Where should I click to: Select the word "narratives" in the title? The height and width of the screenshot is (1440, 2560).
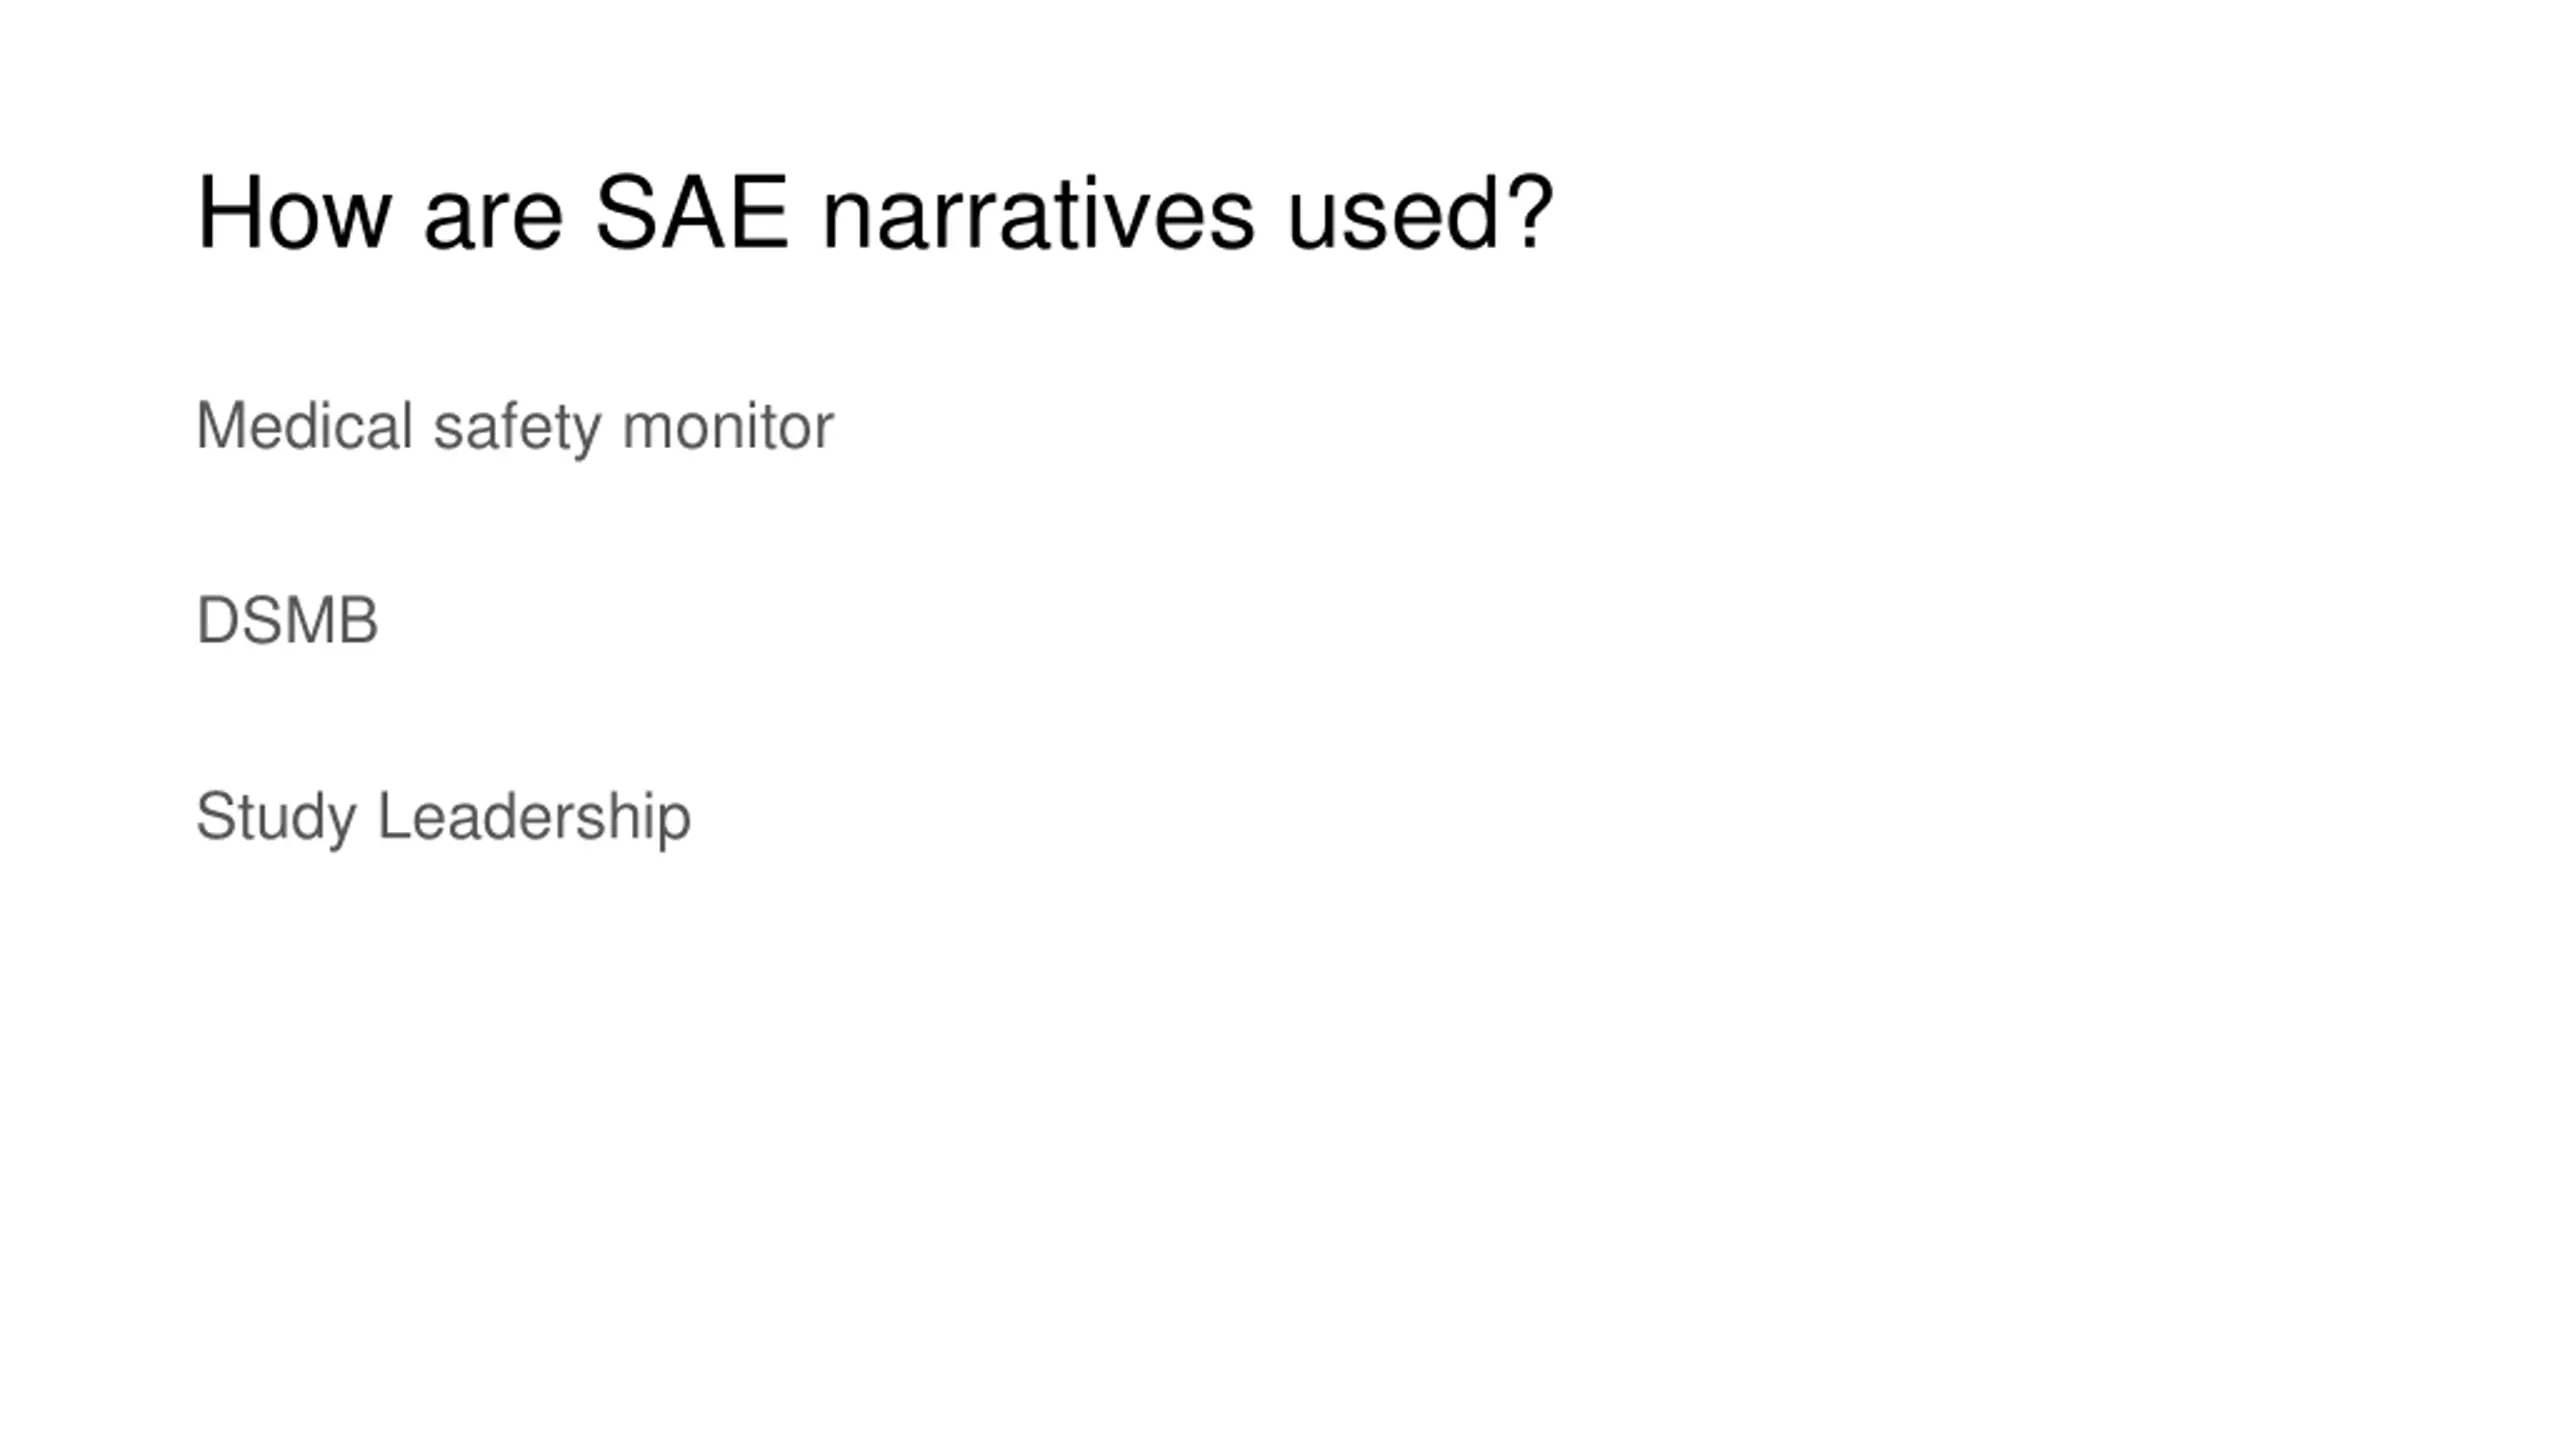click(x=1037, y=213)
